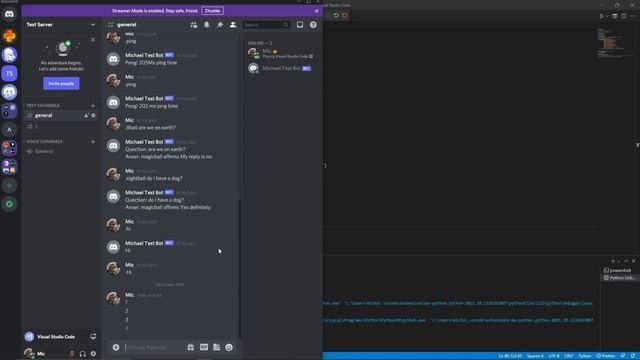This screenshot has width=640, height=360.
Task: Expand the Test Server dropdown menu
Action: (93, 24)
